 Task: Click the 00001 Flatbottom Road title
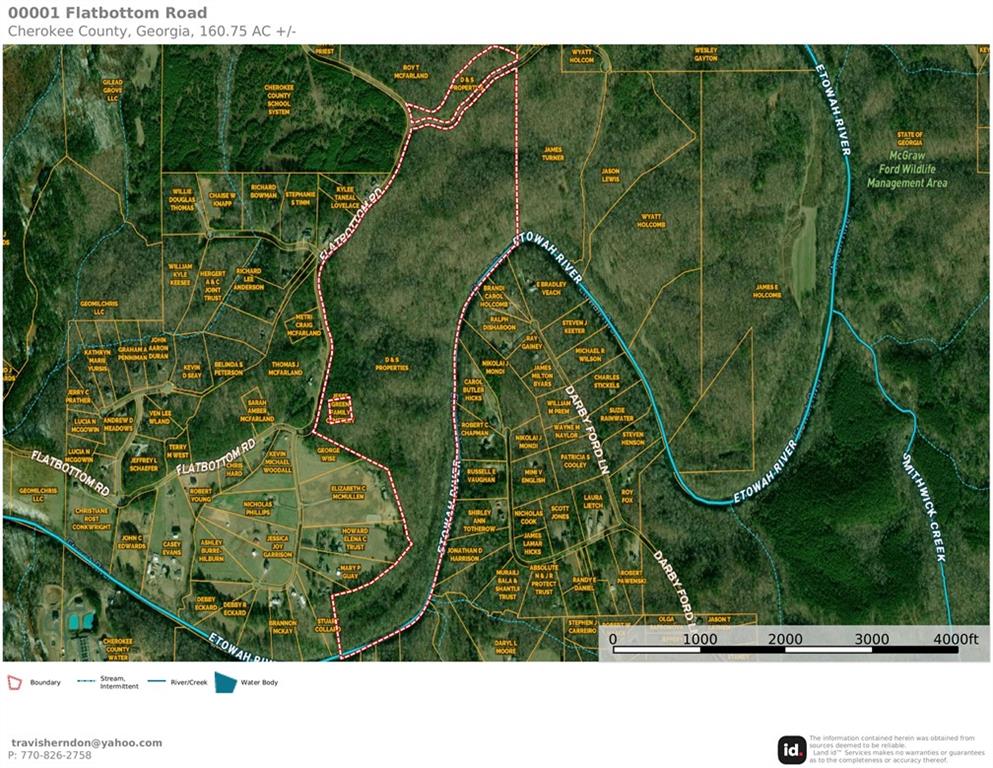click(108, 13)
